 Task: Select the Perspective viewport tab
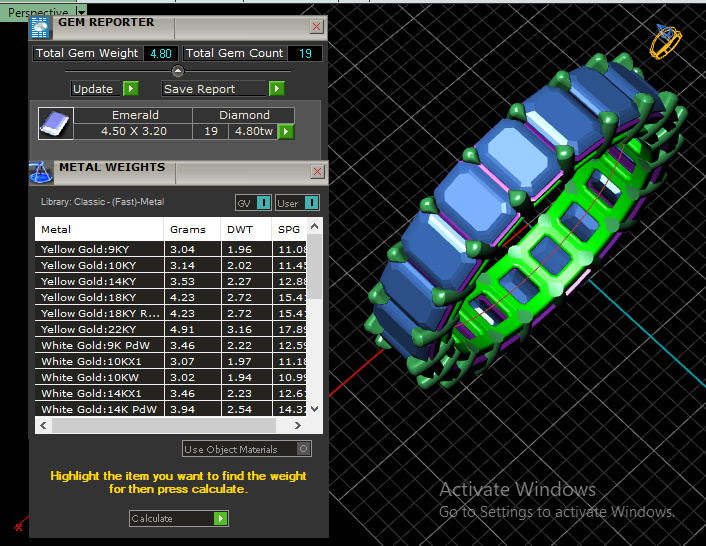(37, 12)
